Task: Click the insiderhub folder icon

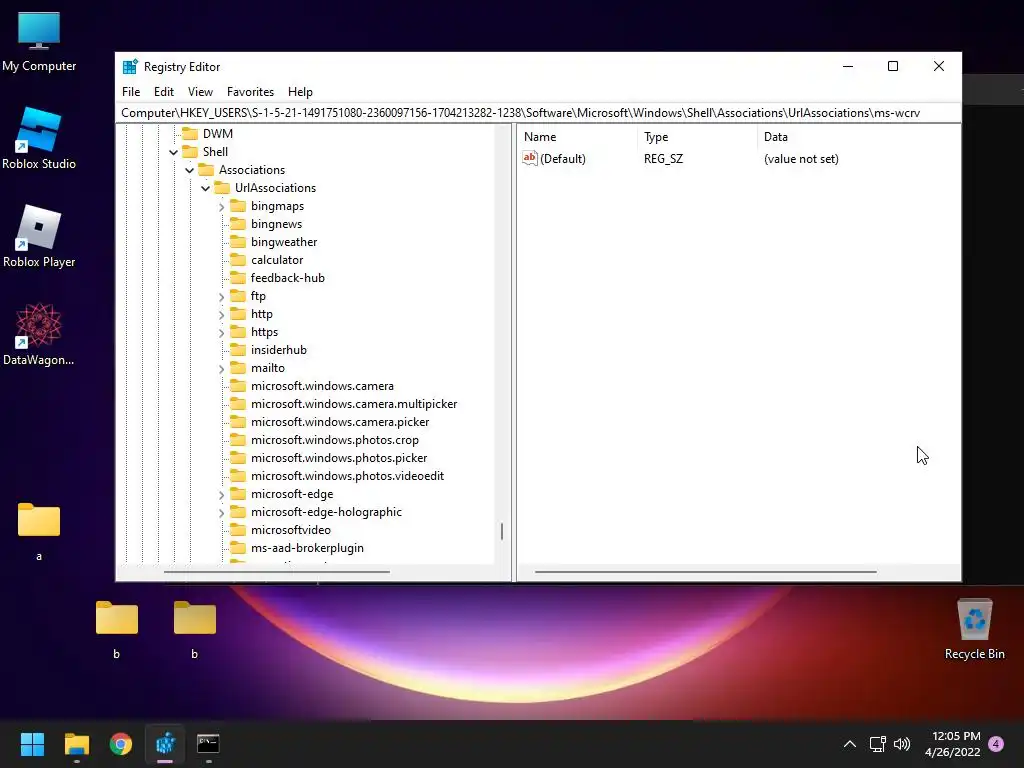Action: [x=238, y=350]
